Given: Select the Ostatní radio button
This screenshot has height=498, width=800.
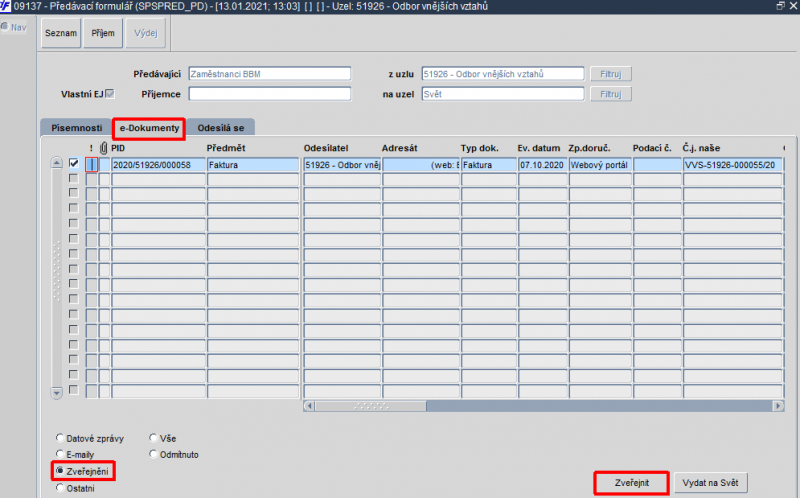Looking at the screenshot, I should (60, 488).
